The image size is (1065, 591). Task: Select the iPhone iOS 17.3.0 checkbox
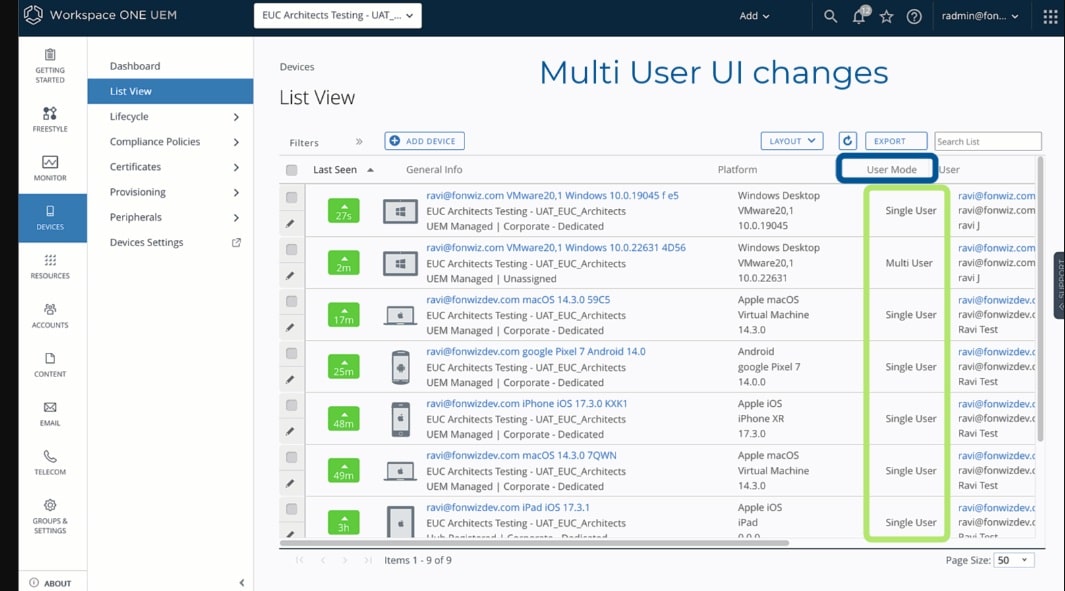tap(291, 405)
